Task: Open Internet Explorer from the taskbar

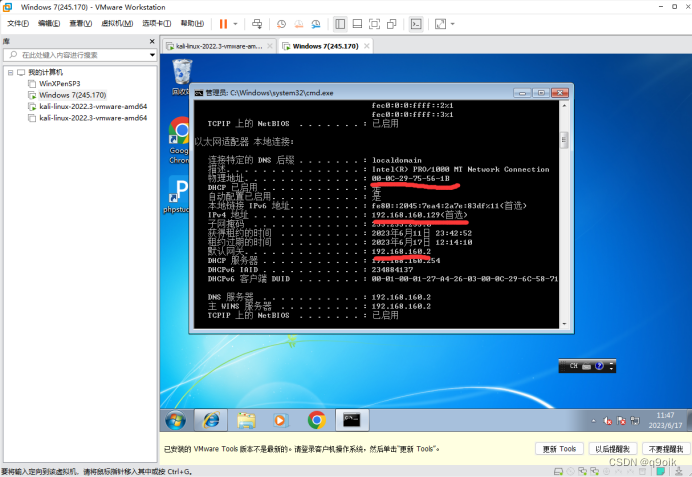Action: 211,420
